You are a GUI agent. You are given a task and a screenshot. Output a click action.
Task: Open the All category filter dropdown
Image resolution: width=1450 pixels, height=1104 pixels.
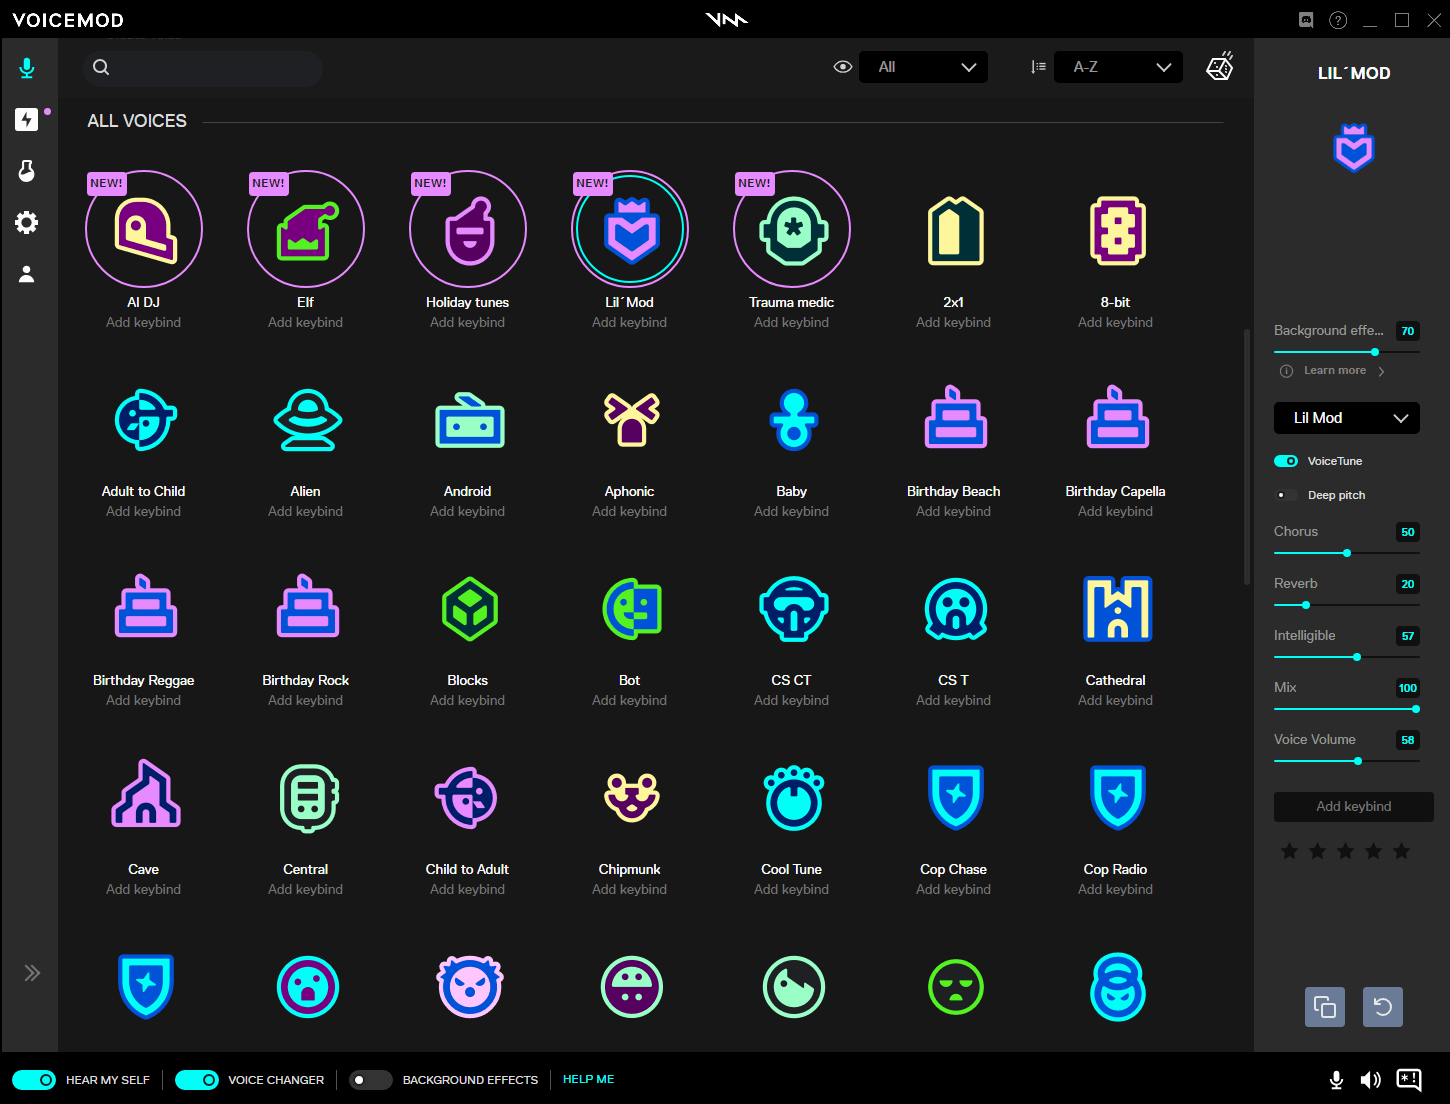click(922, 66)
